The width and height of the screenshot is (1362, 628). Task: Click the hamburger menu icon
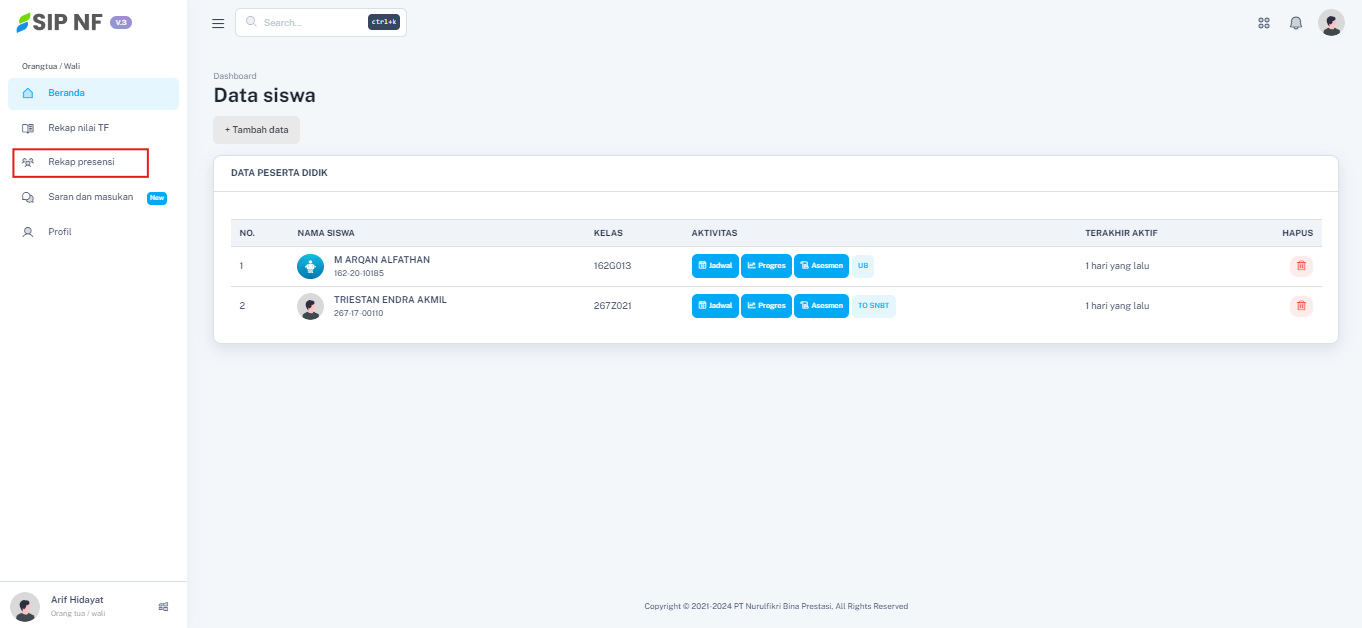218,23
